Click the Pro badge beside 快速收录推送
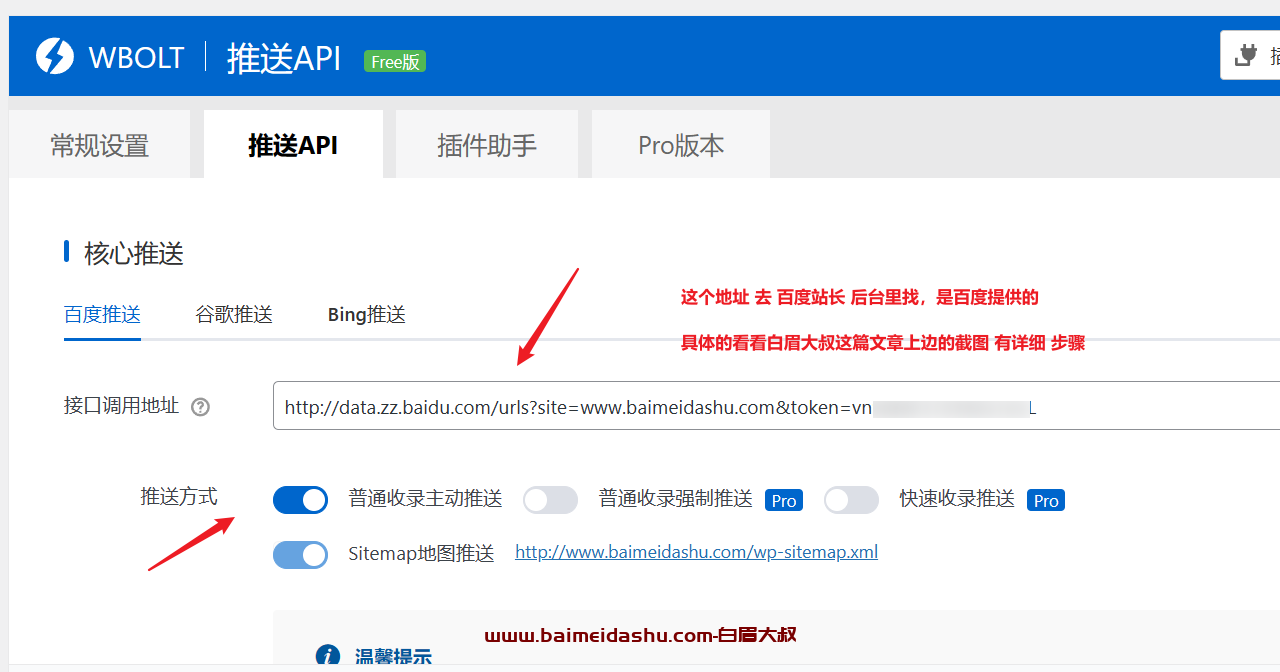Screen dimensions: 1280x672 tap(1046, 500)
